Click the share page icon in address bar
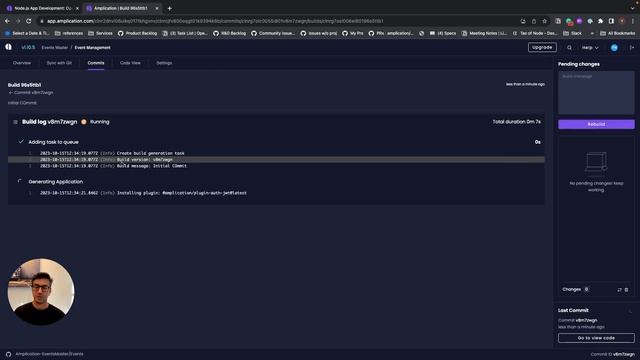The height and width of the screenshot is (360, 640). click(x=534, y=21)
